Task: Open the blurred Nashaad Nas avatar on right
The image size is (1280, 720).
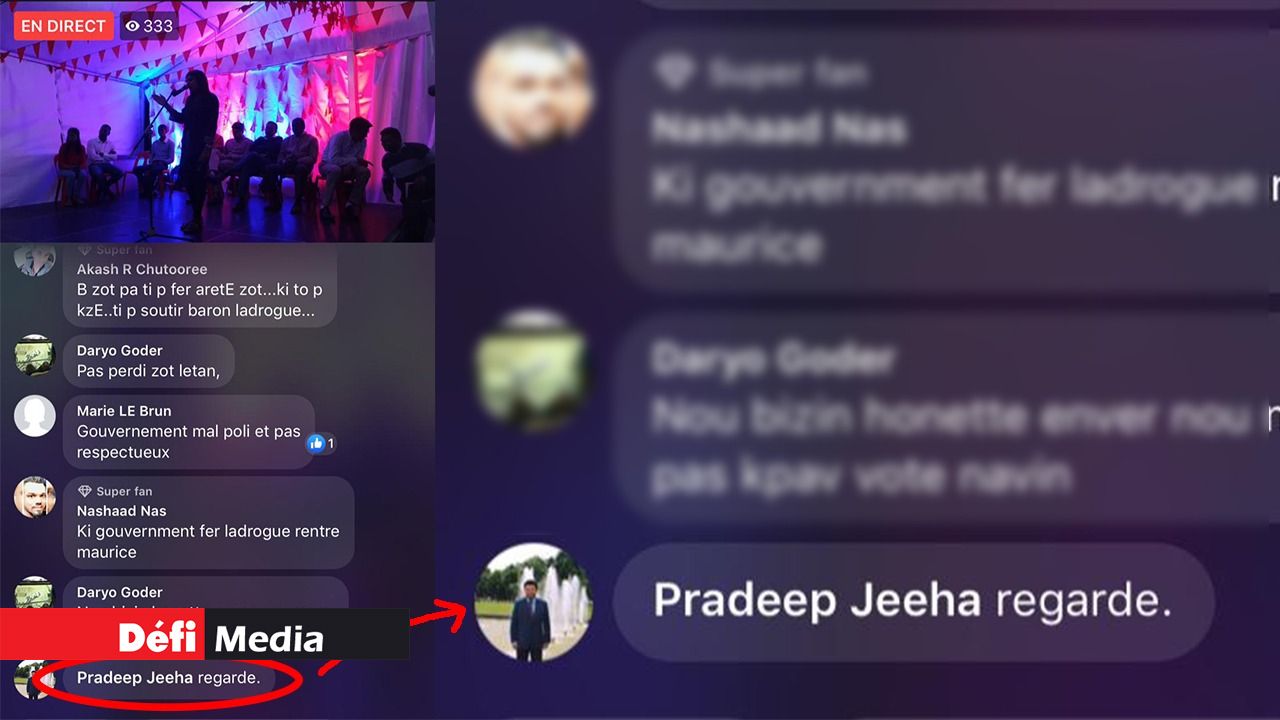Action: (533, 88)
